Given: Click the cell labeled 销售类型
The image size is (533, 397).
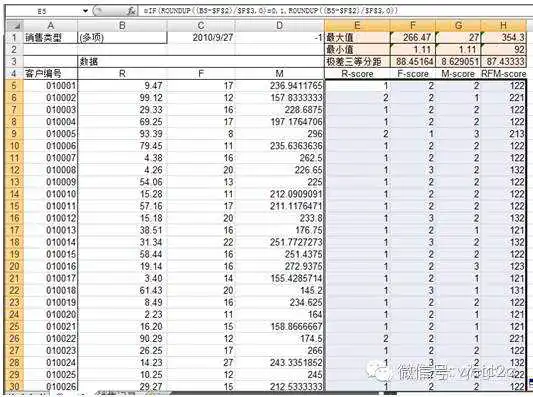Looking at the screenshot, I should [50, 37].
